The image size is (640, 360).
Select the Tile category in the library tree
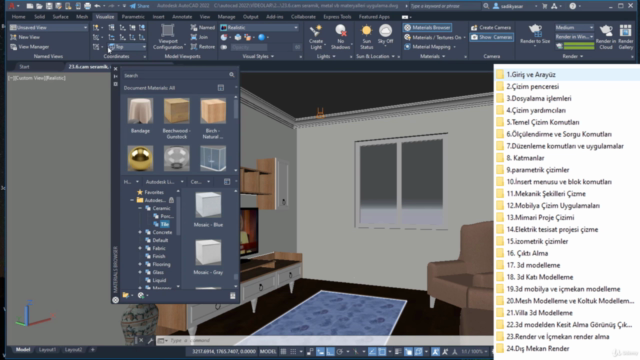pyautogui.click(x=164, y=224)
